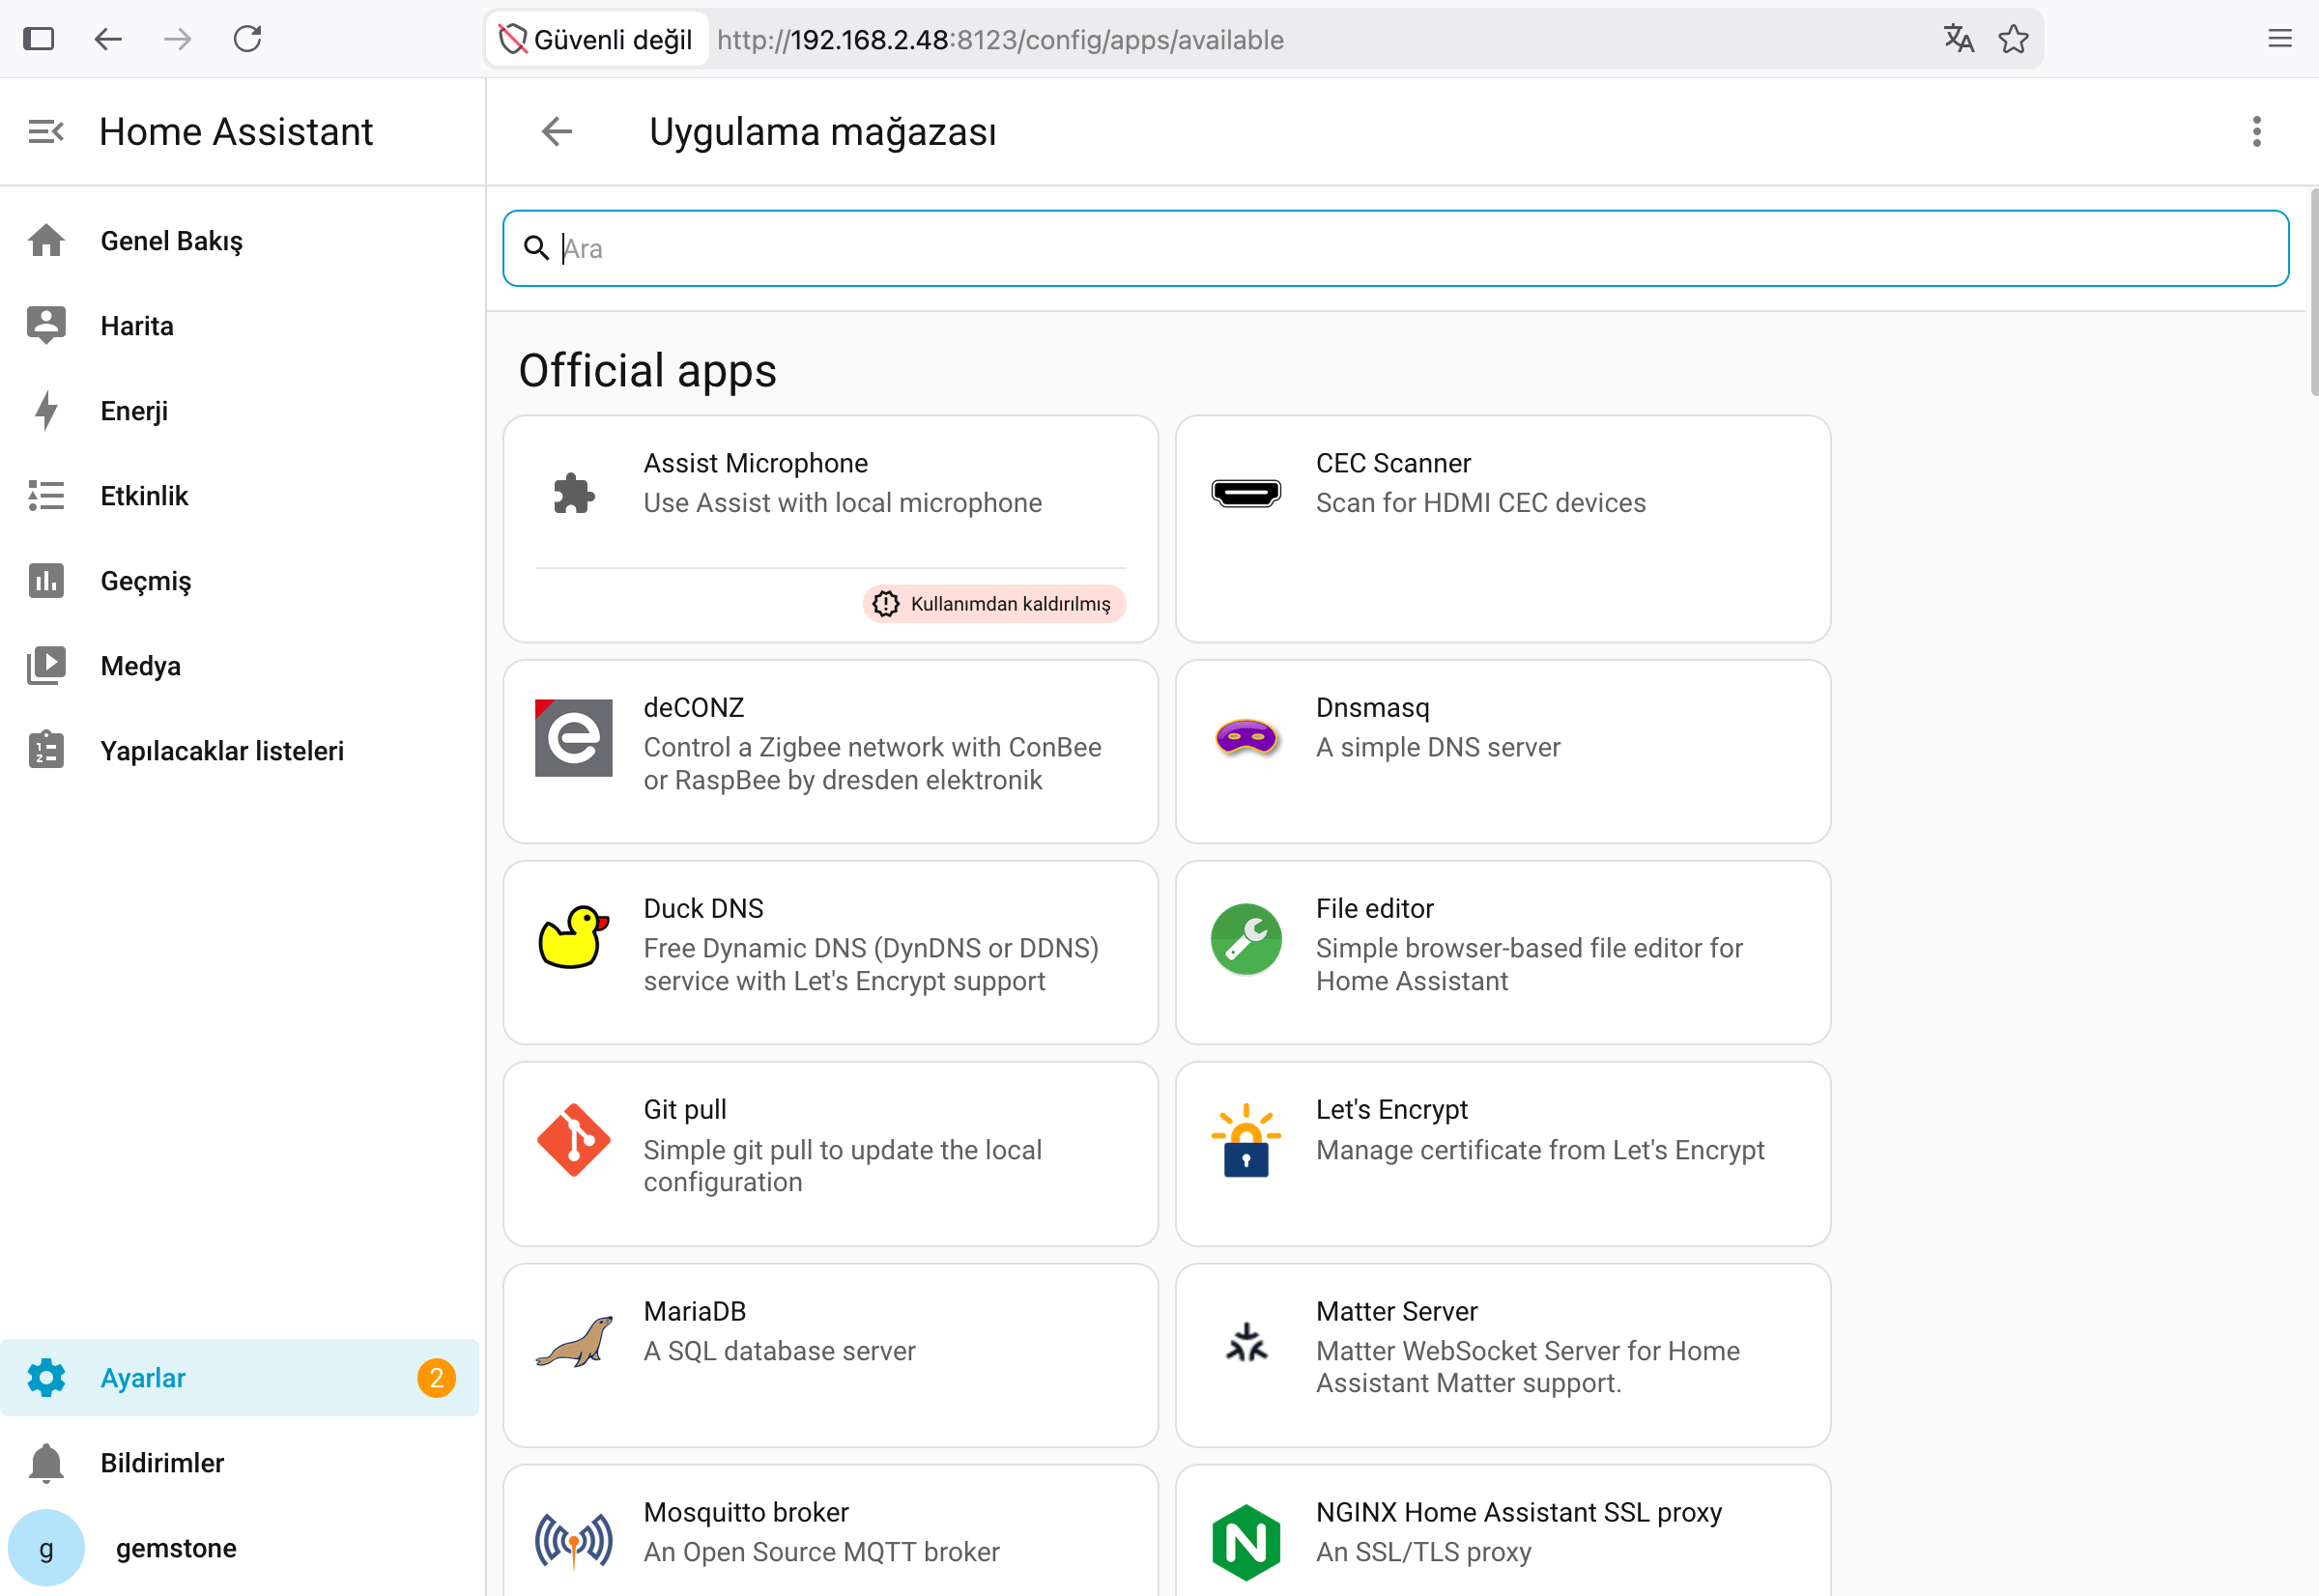Screen dimensions: 2319x1596
Task: Click the gemstone user avatar
Action: [46, 1548]
